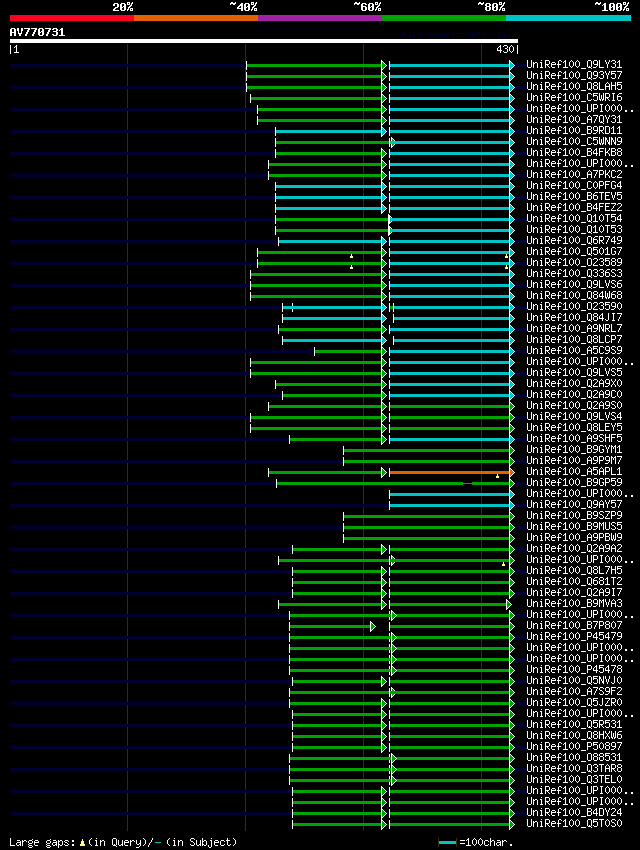Select the UniRef100_P45479 label
640x850 pixels.
pos(574,636)
